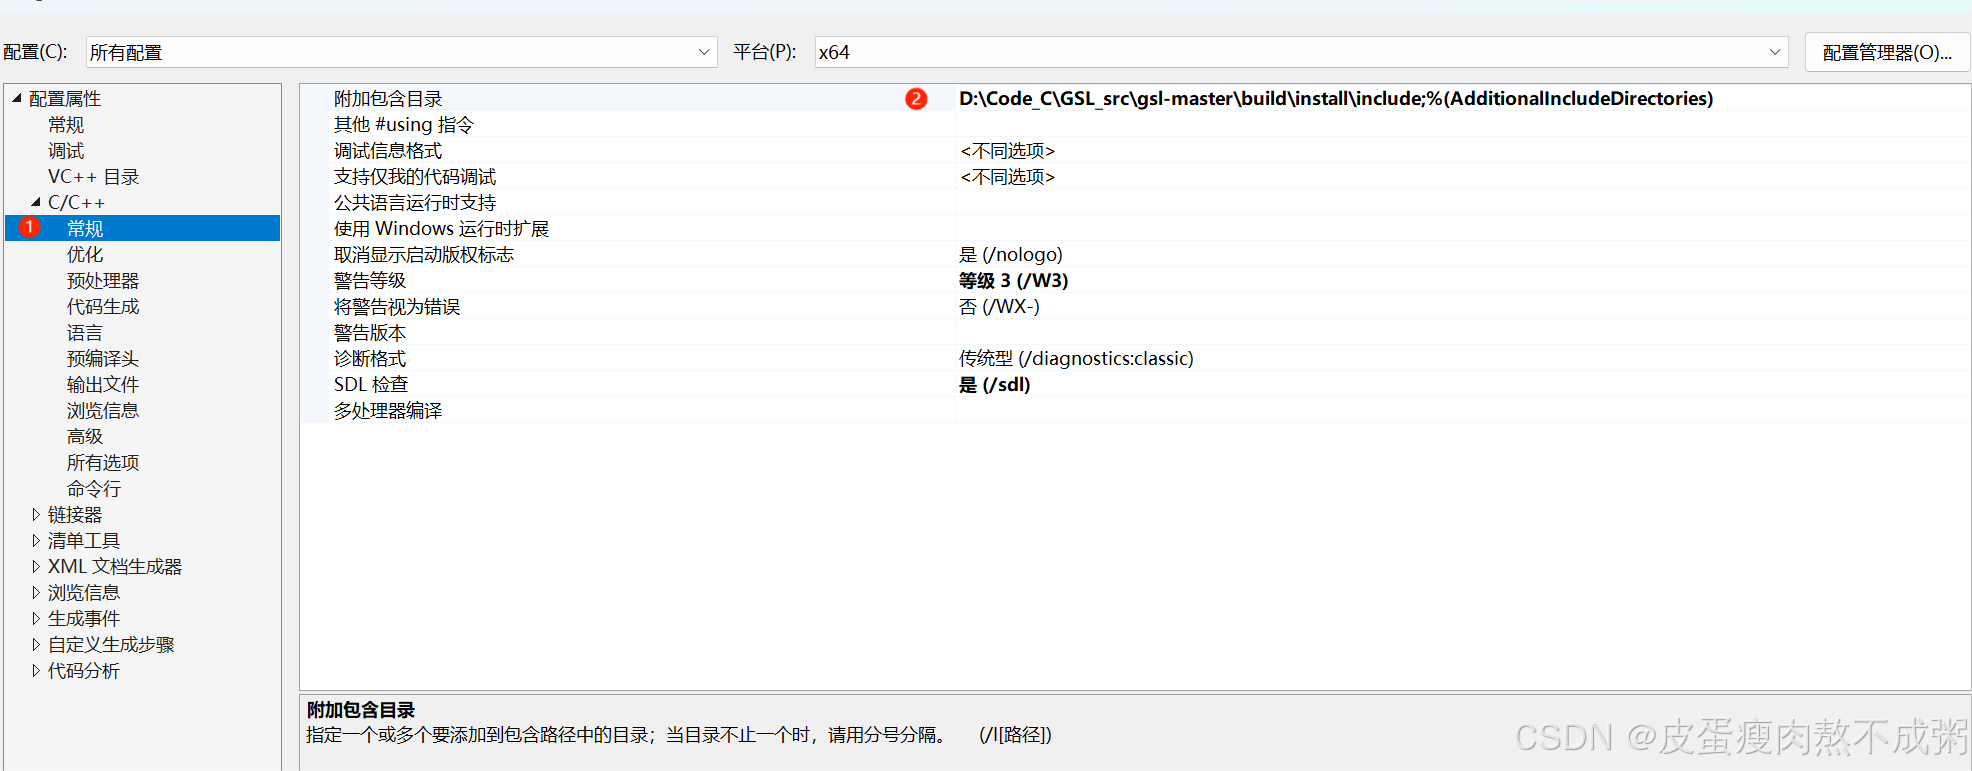Viewport: 1972px width, 771px height.
Task: Click the 诊断格式 property label
Action: tap(370, 359)
